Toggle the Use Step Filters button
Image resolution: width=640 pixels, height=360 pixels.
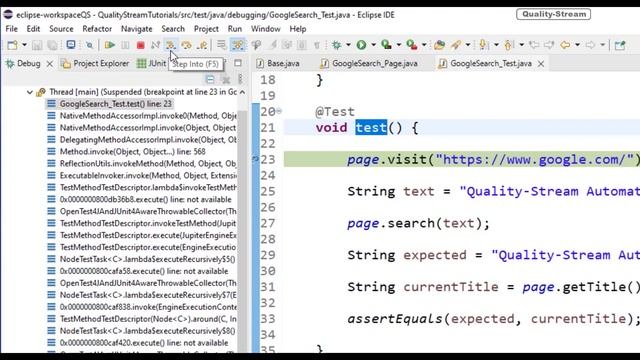click(238, 45)
